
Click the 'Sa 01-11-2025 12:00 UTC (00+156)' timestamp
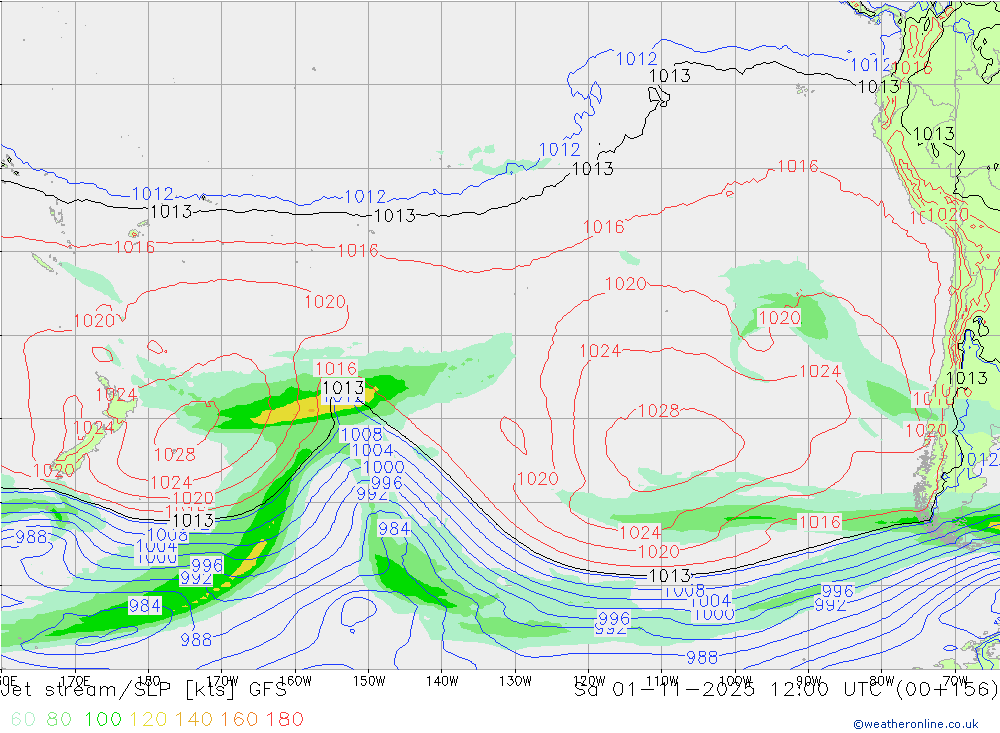click(786, 690)
